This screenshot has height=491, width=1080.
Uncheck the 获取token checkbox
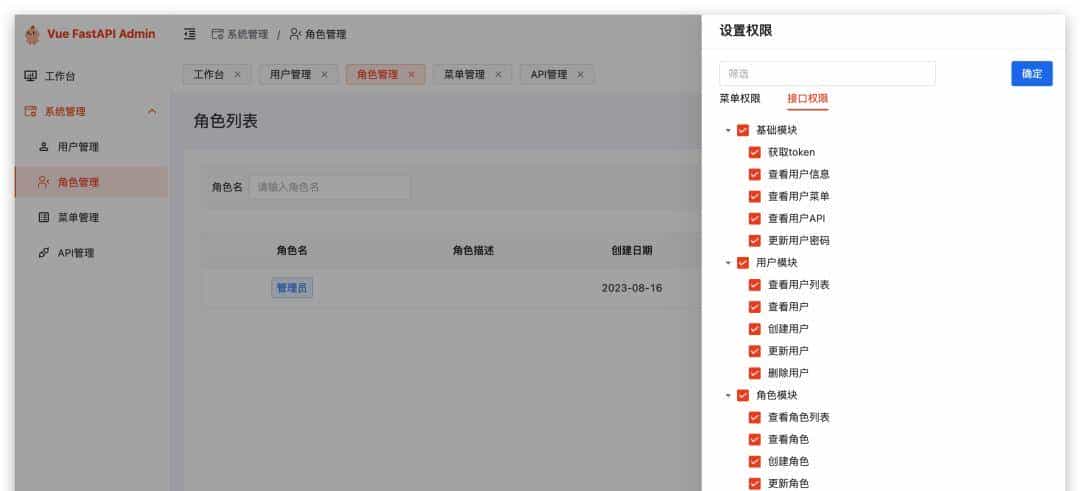coord(755,152)
